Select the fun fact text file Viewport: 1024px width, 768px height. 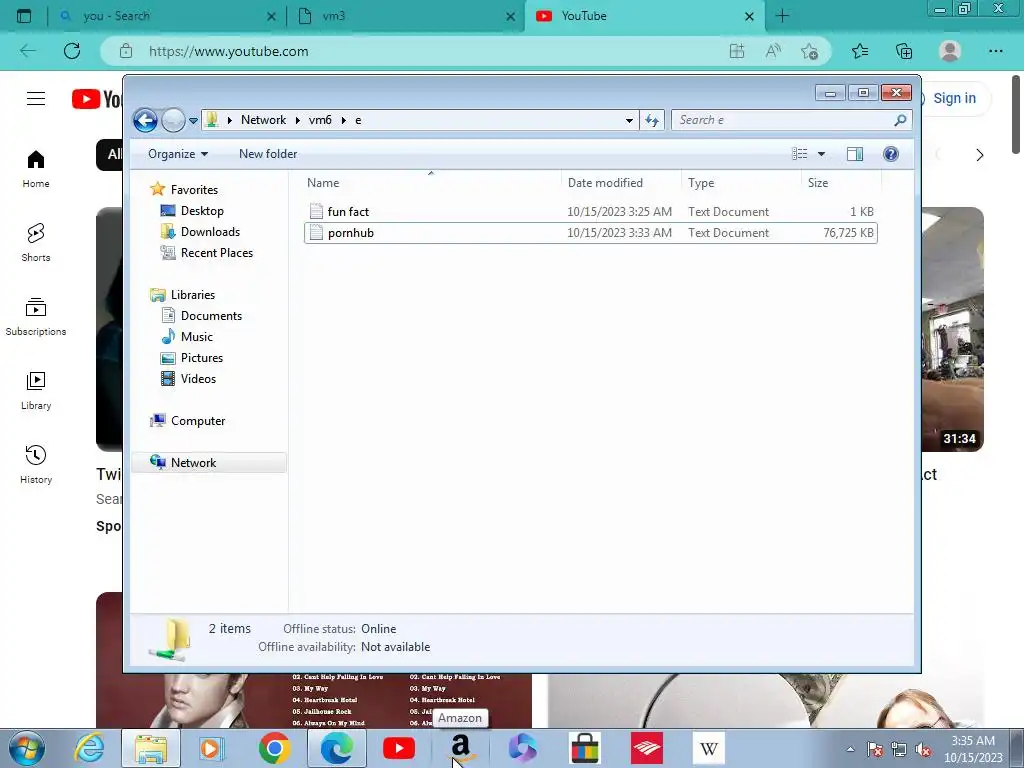pyautogui.click(x=590, y=212)
